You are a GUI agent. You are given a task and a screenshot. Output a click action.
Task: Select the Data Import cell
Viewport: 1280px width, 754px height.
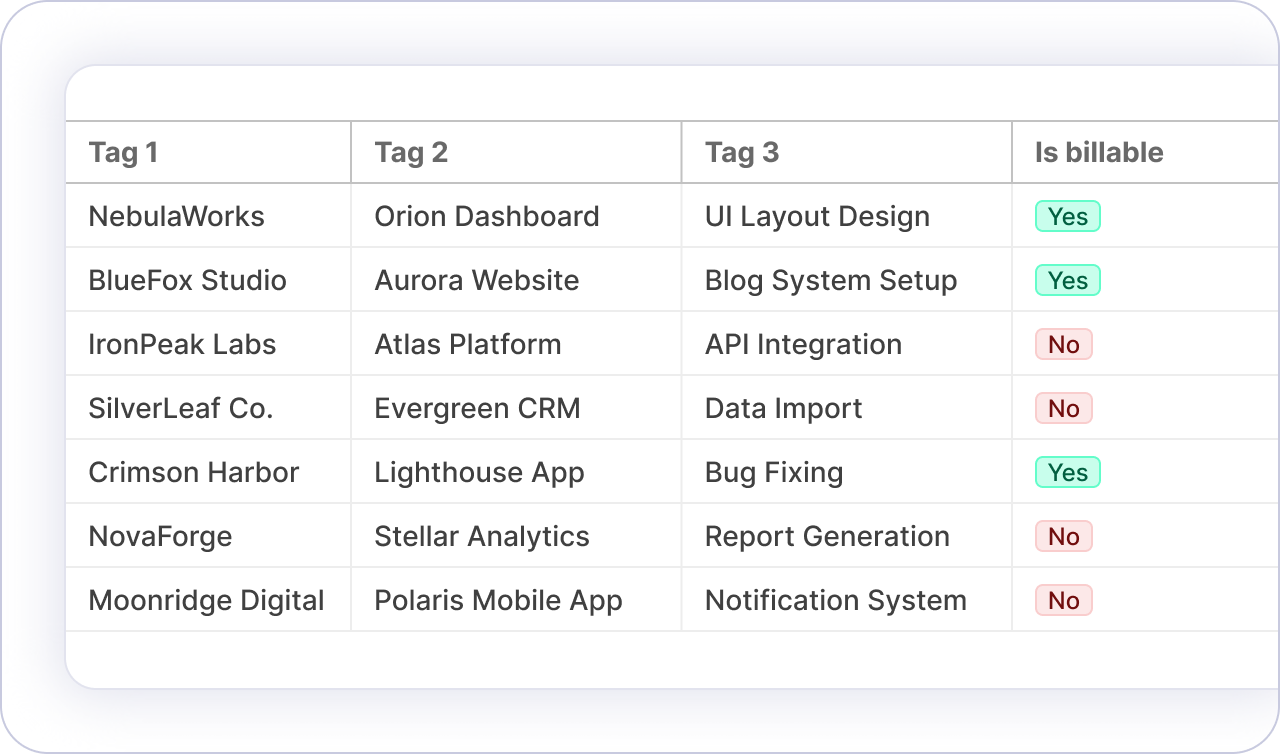(x=783, y=409)
